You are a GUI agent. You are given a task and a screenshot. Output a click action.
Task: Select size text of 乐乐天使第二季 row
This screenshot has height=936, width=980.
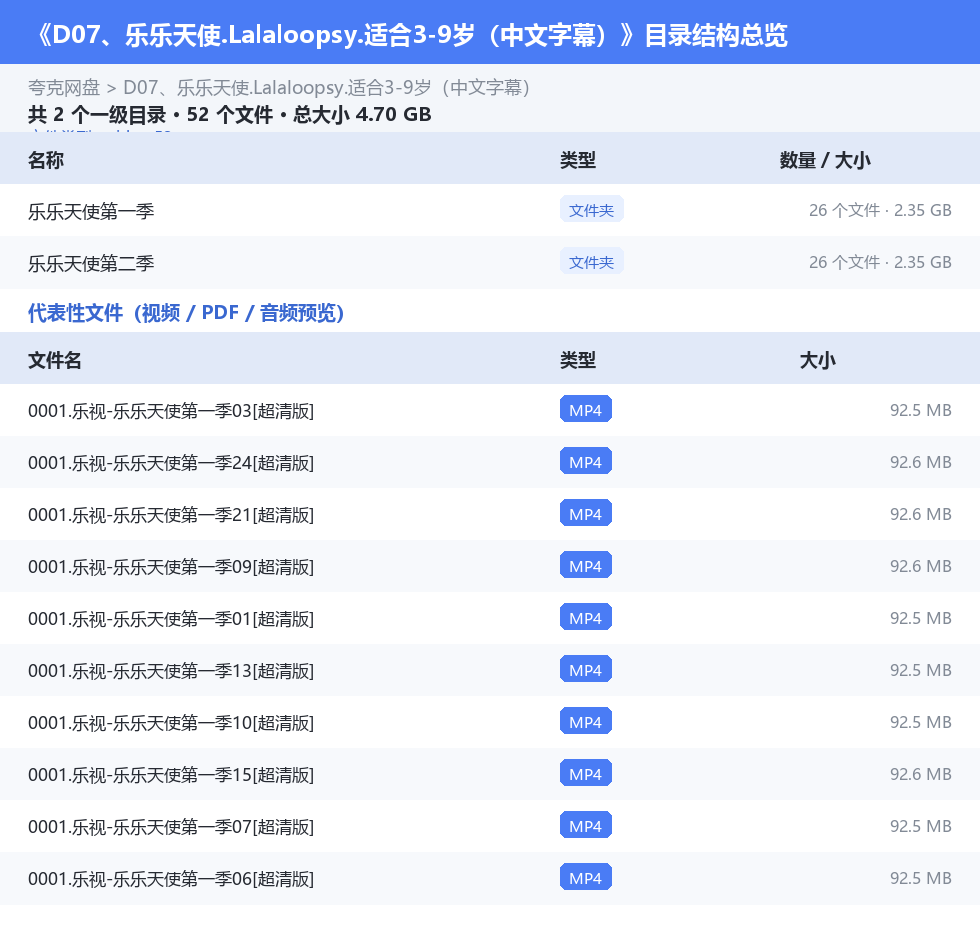(880, 262)
